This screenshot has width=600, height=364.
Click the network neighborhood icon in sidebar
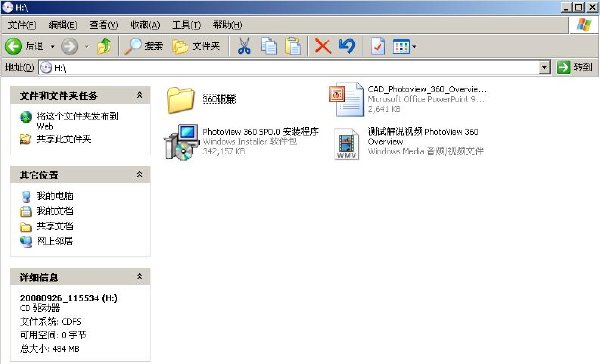click(x=26, y=242)
